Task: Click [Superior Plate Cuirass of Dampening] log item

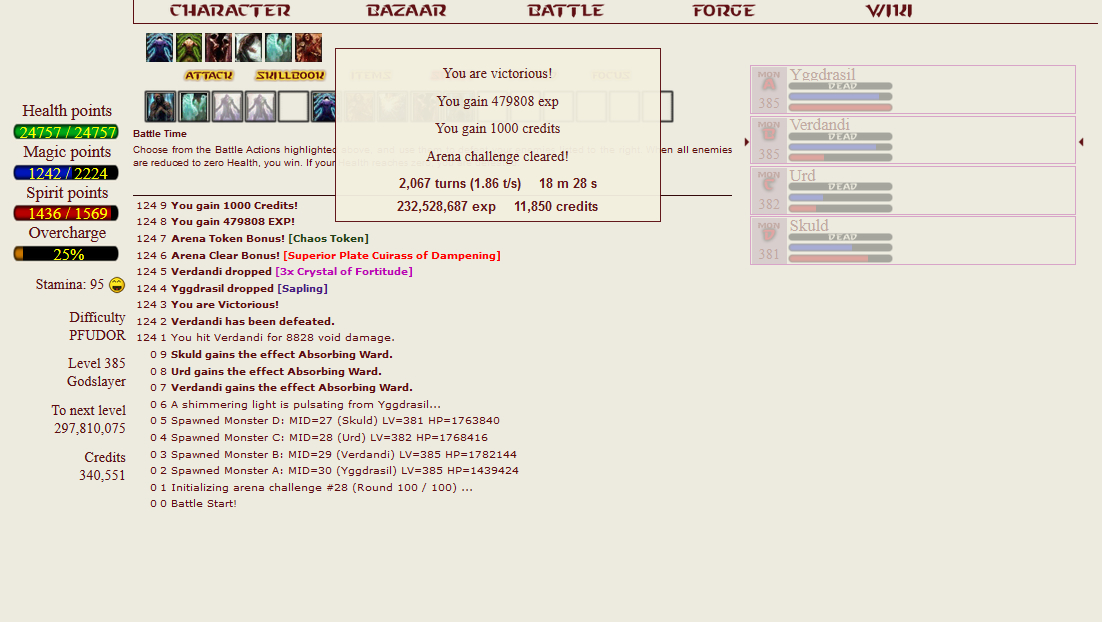Action: click(x=392, y=255)
